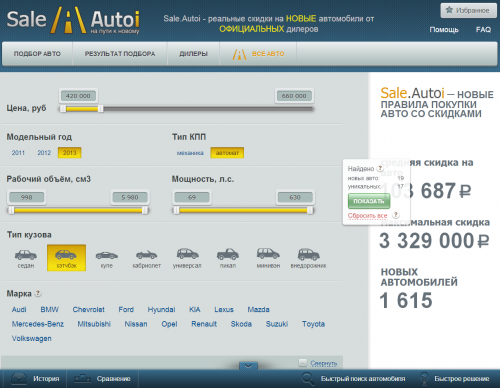The width and height of the screenshot is (500, 388).
Task: Click the Сбросить все reset link
Action: pyautogui.click(x=367, y=216)
